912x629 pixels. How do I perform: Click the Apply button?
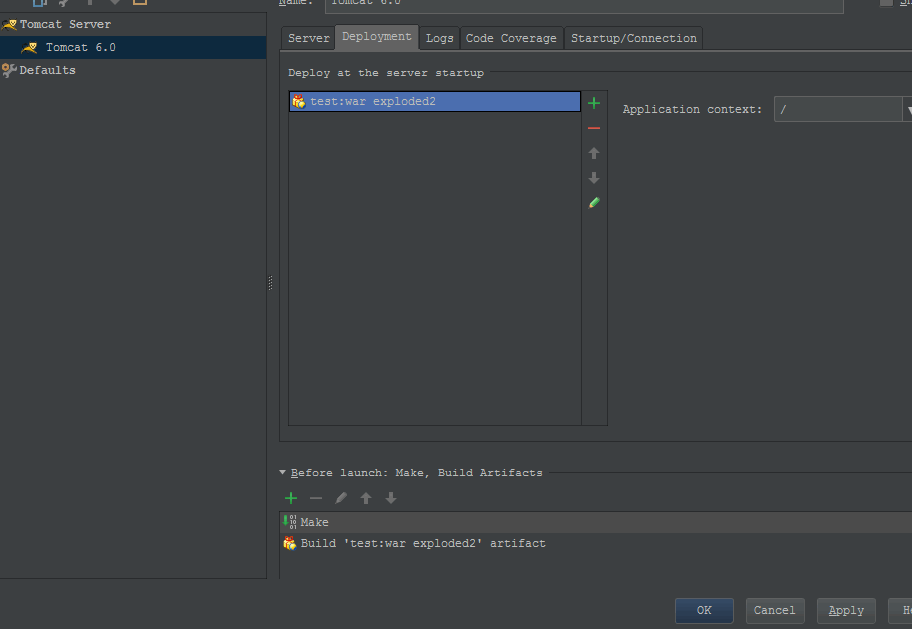coord(846,610)
